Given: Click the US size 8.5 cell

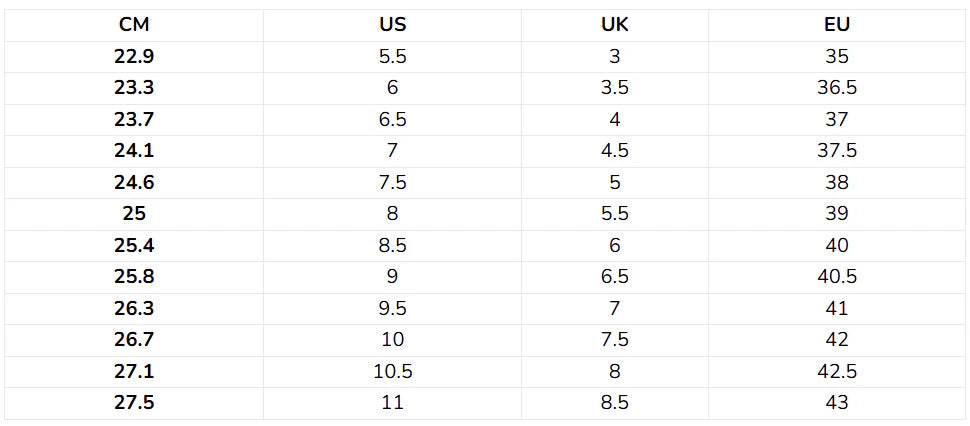Looking at the screenshot, I should point(392,245).
